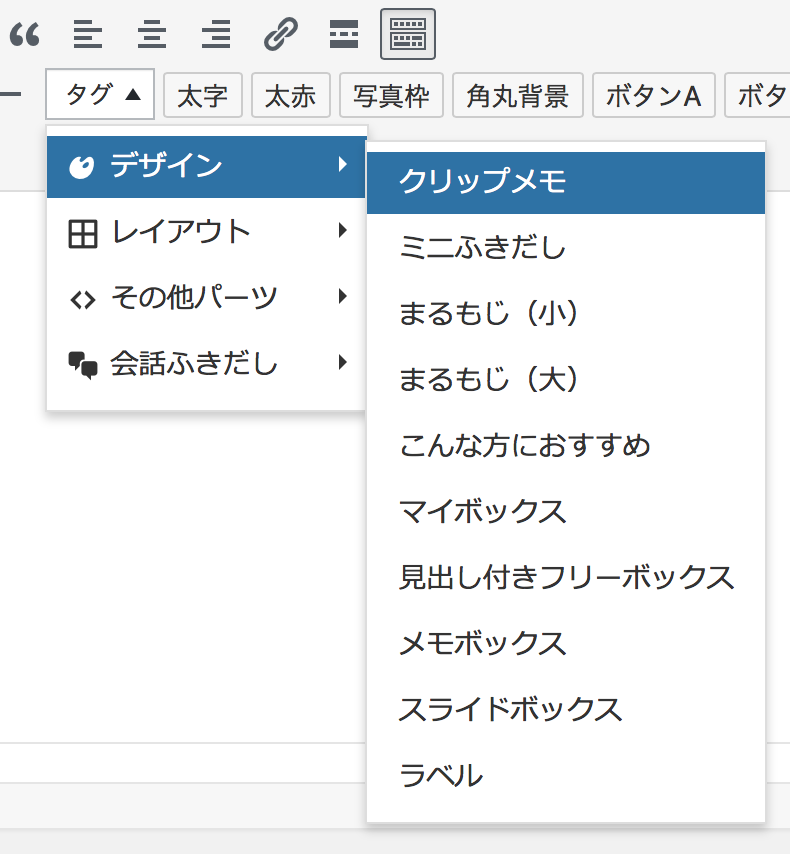Insert Read More tag icon

pyautogui.click(x=344, y=34)
